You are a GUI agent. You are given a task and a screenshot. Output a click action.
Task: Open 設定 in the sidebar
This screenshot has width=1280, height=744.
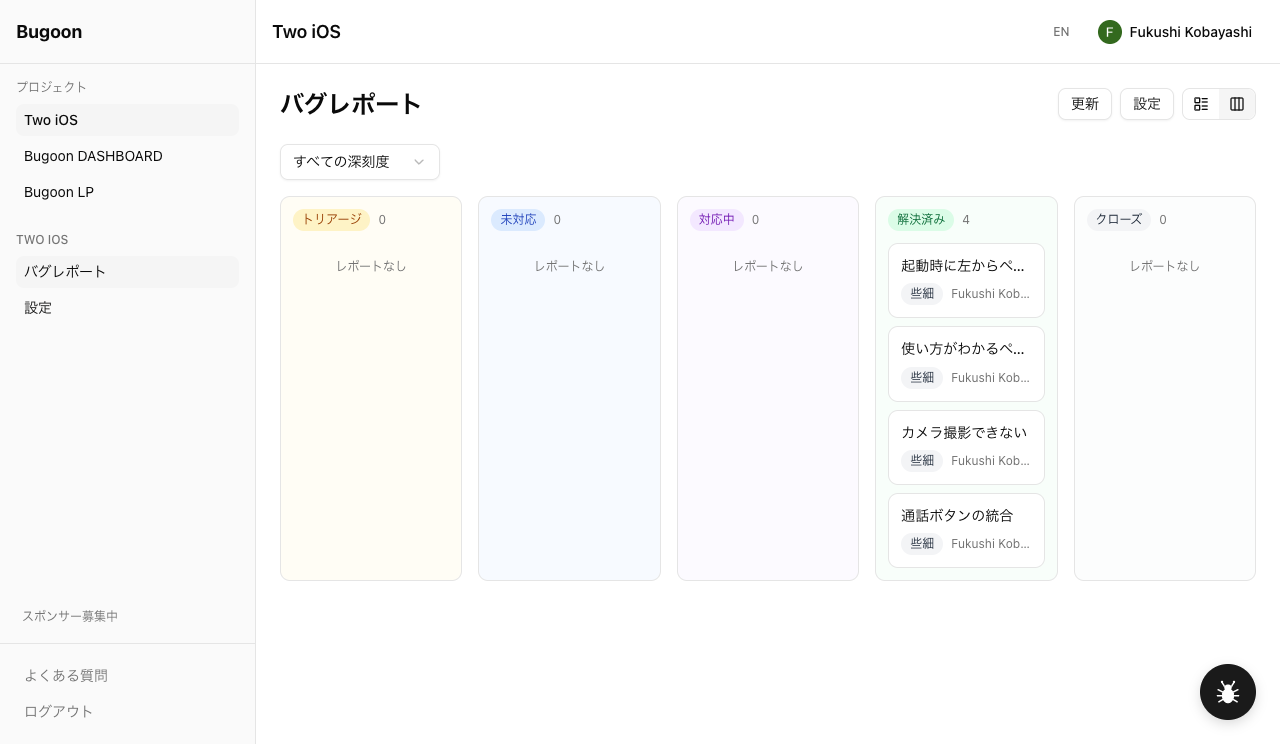click(127, 308)
